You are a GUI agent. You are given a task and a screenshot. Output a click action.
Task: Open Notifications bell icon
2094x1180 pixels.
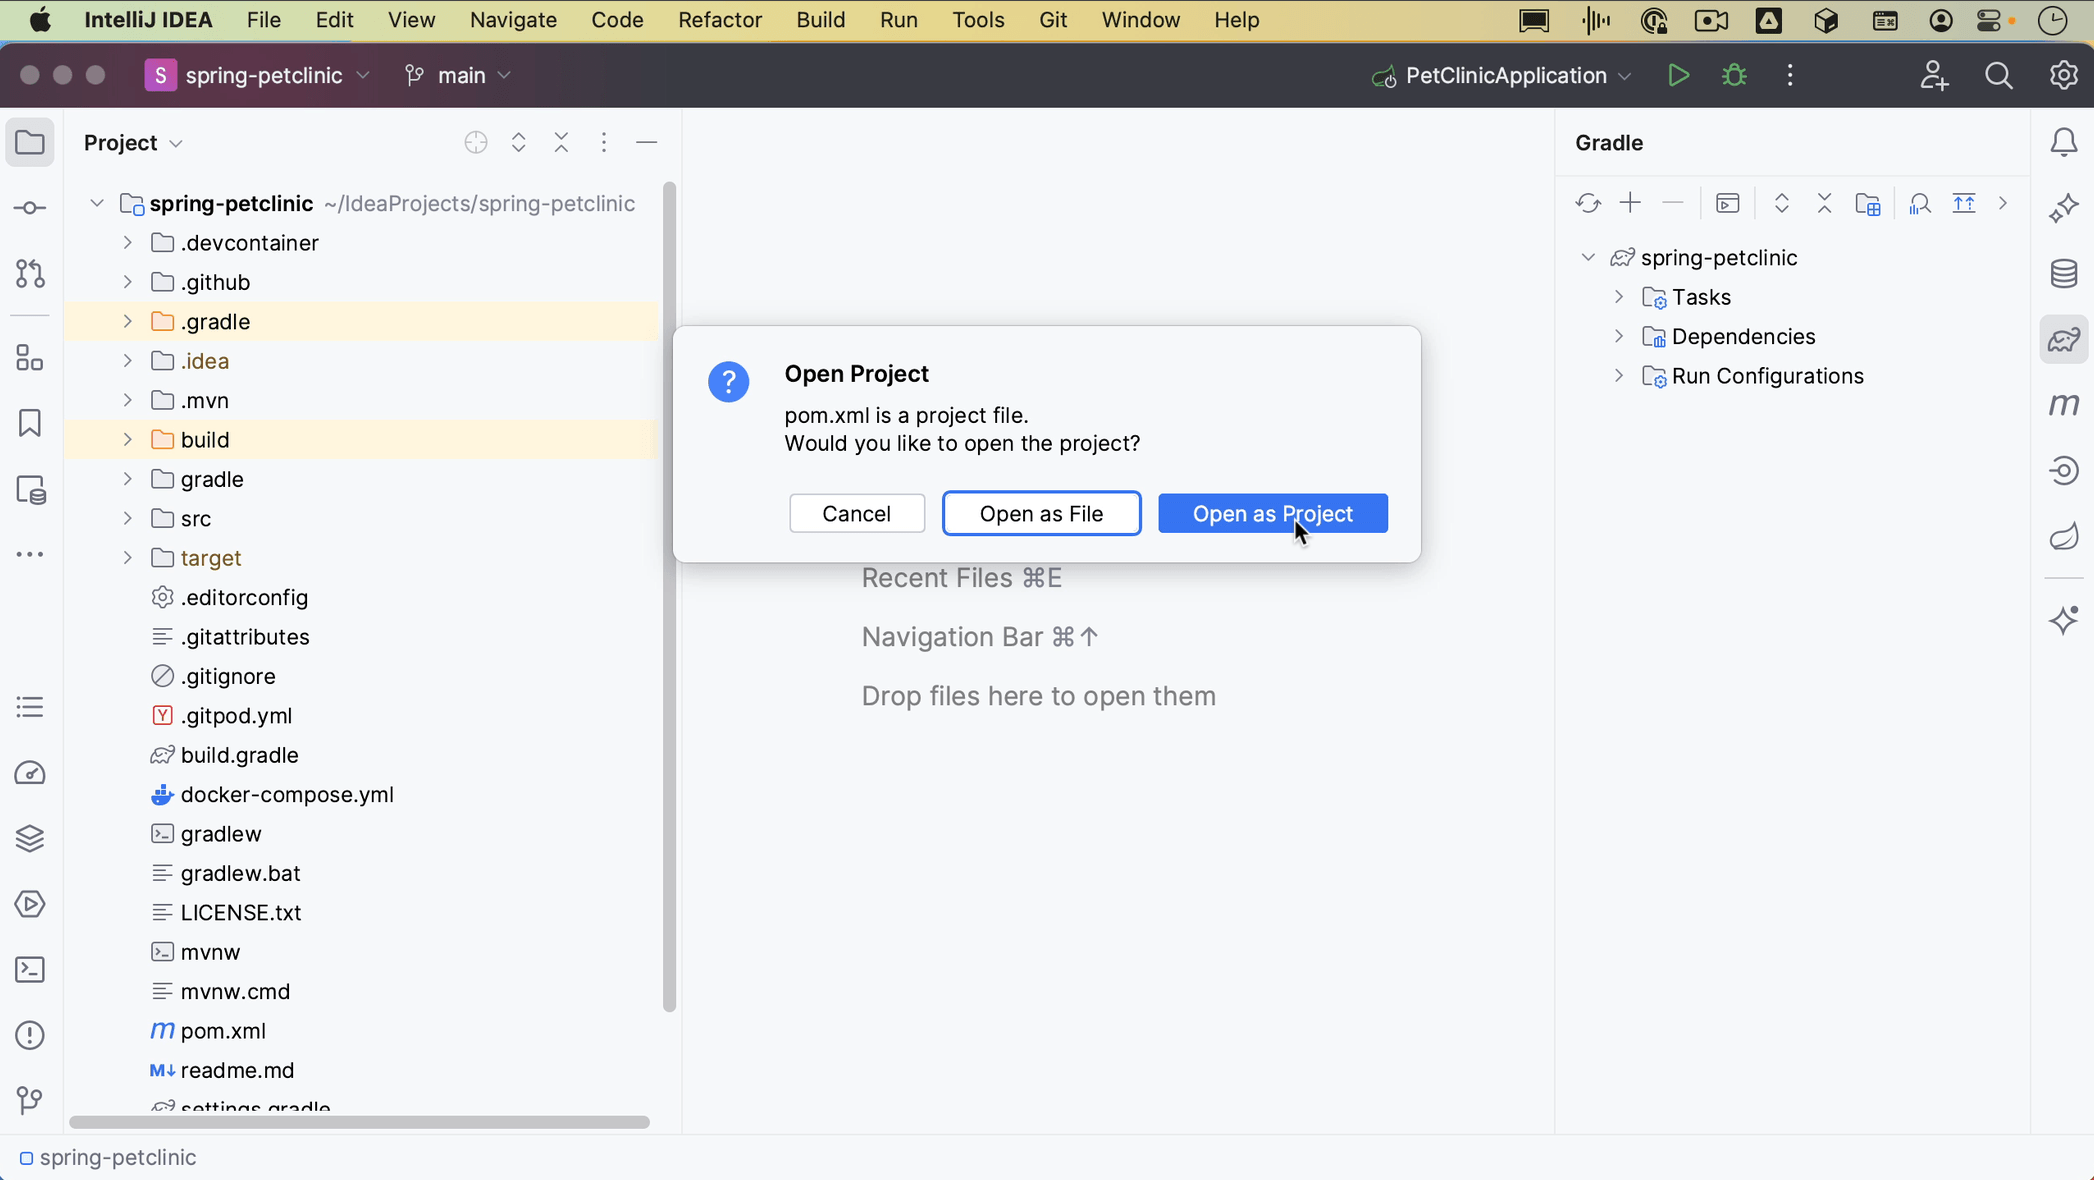tap(2063, 143)
